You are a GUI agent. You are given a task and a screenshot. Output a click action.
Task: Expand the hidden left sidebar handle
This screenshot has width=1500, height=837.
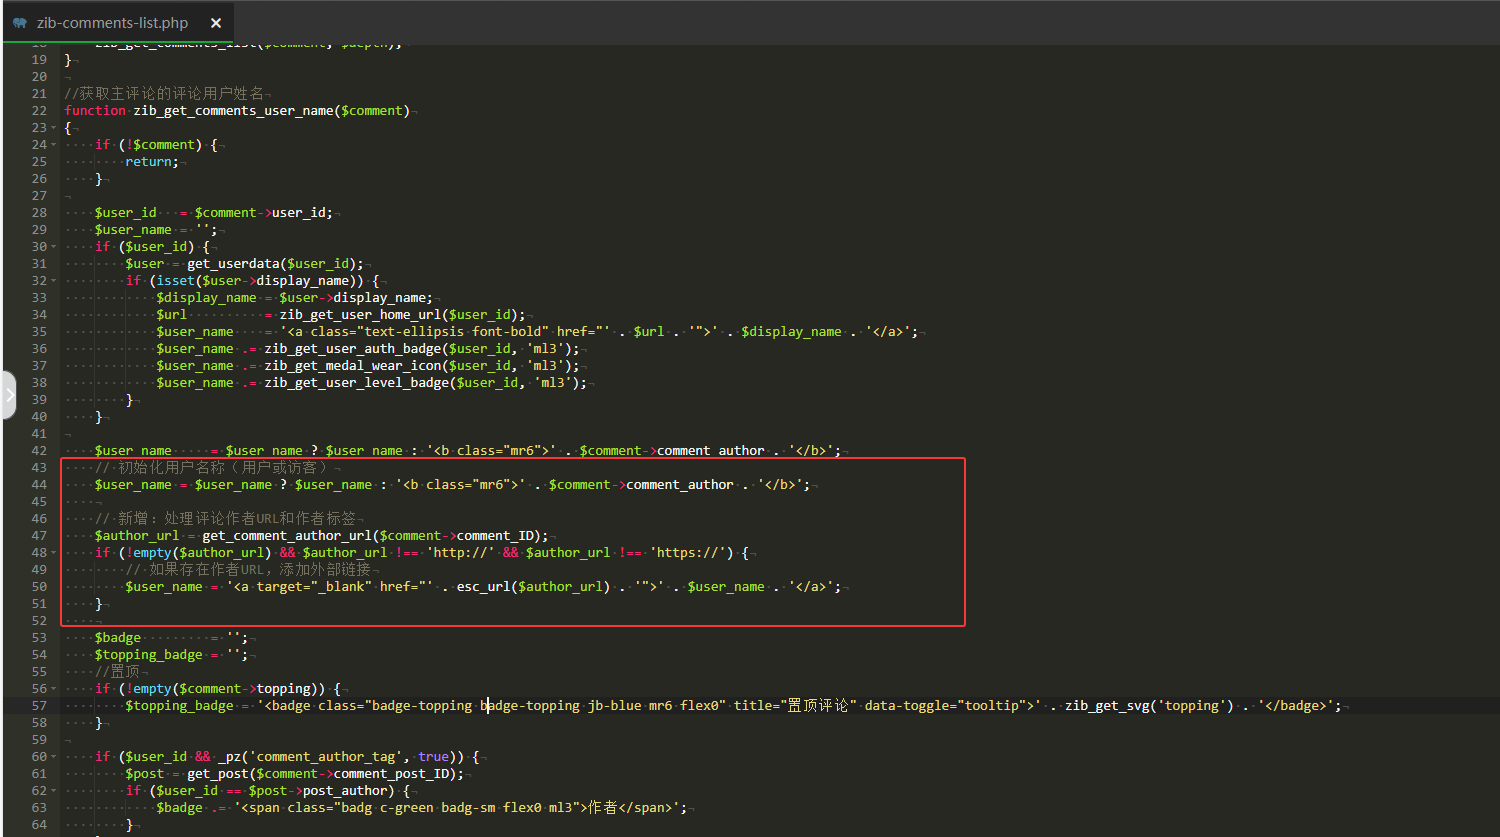[x=9, y=395]
